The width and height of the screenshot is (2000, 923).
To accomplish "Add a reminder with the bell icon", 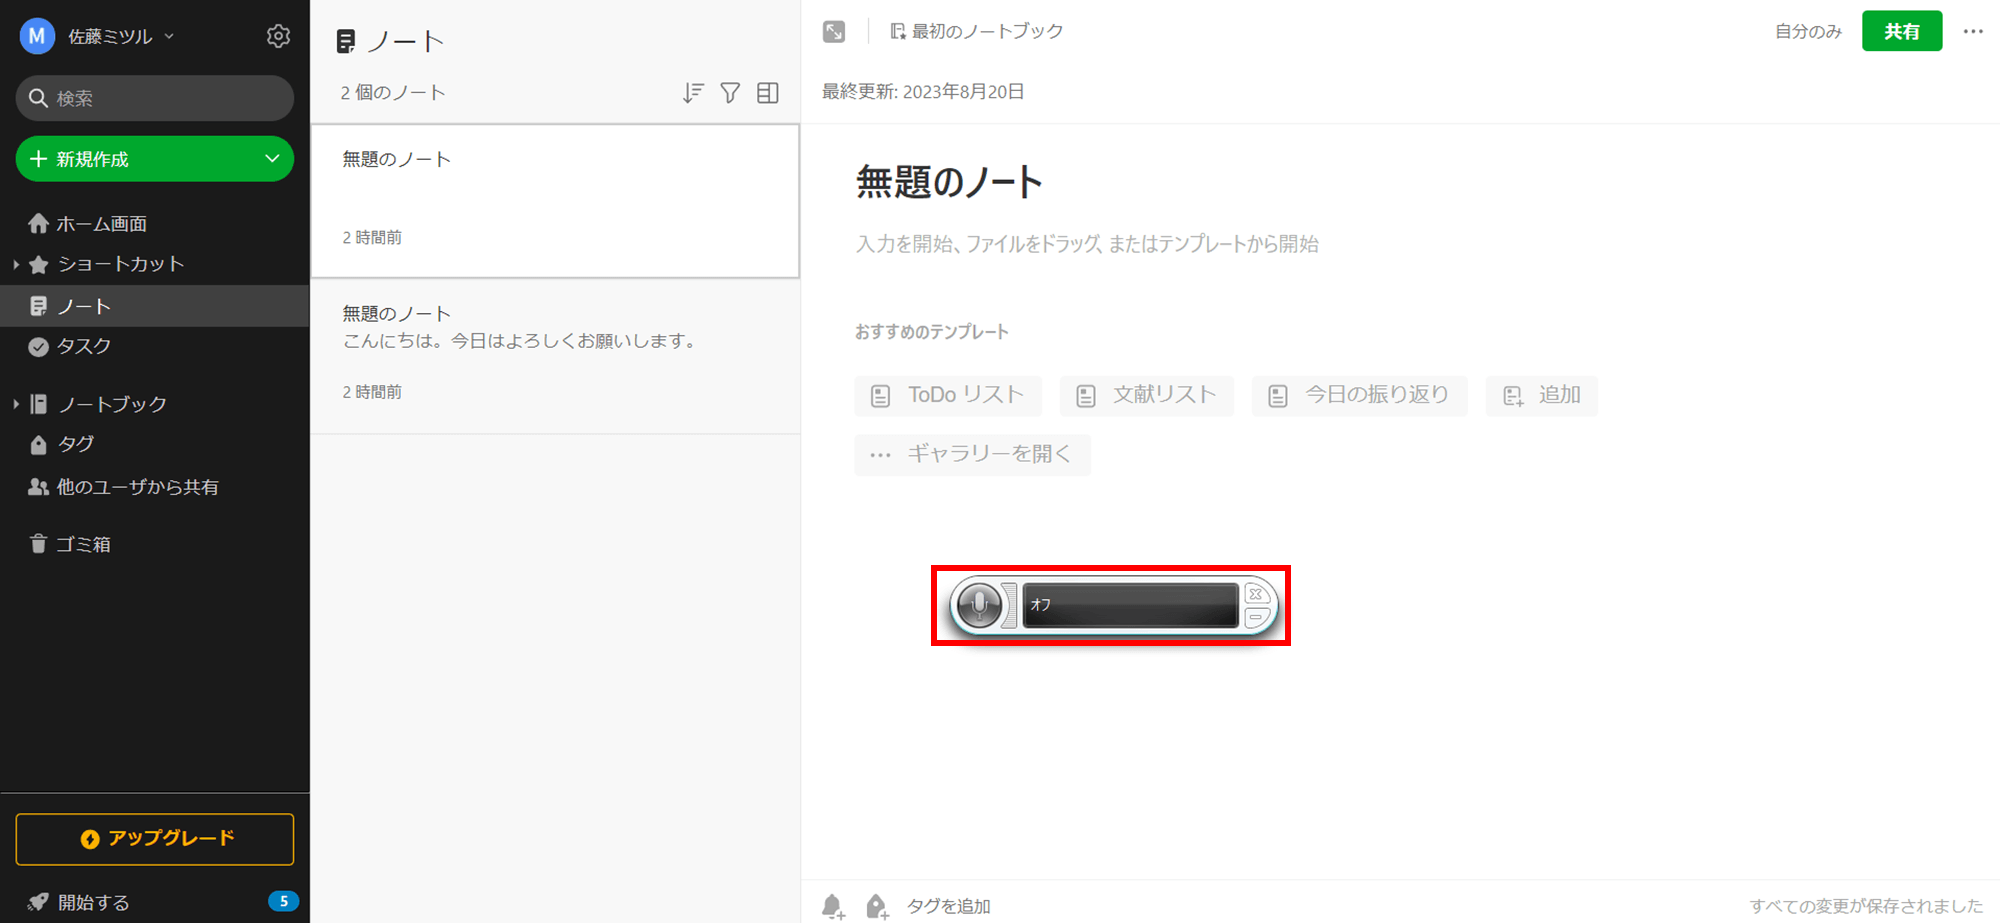I will [833, 906].
